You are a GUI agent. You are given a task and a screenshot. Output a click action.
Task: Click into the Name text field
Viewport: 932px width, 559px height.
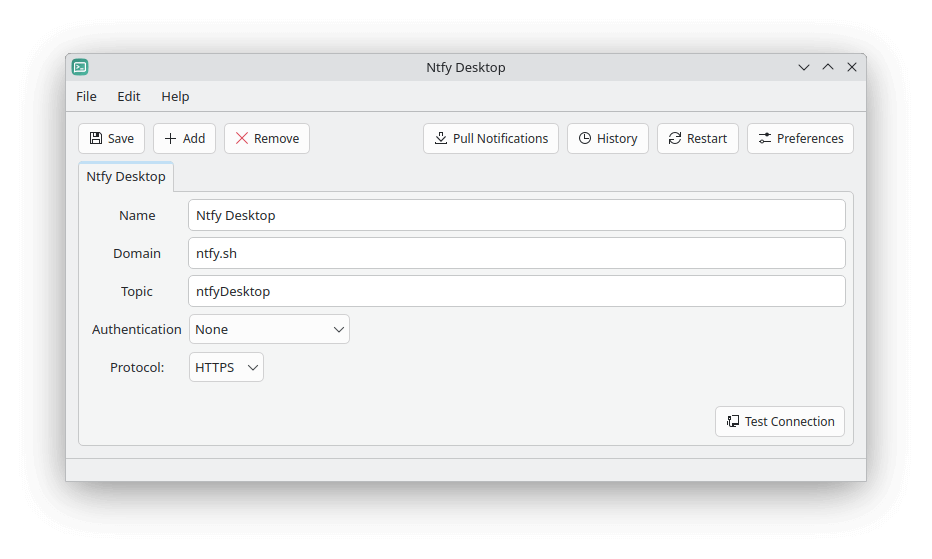516,215
